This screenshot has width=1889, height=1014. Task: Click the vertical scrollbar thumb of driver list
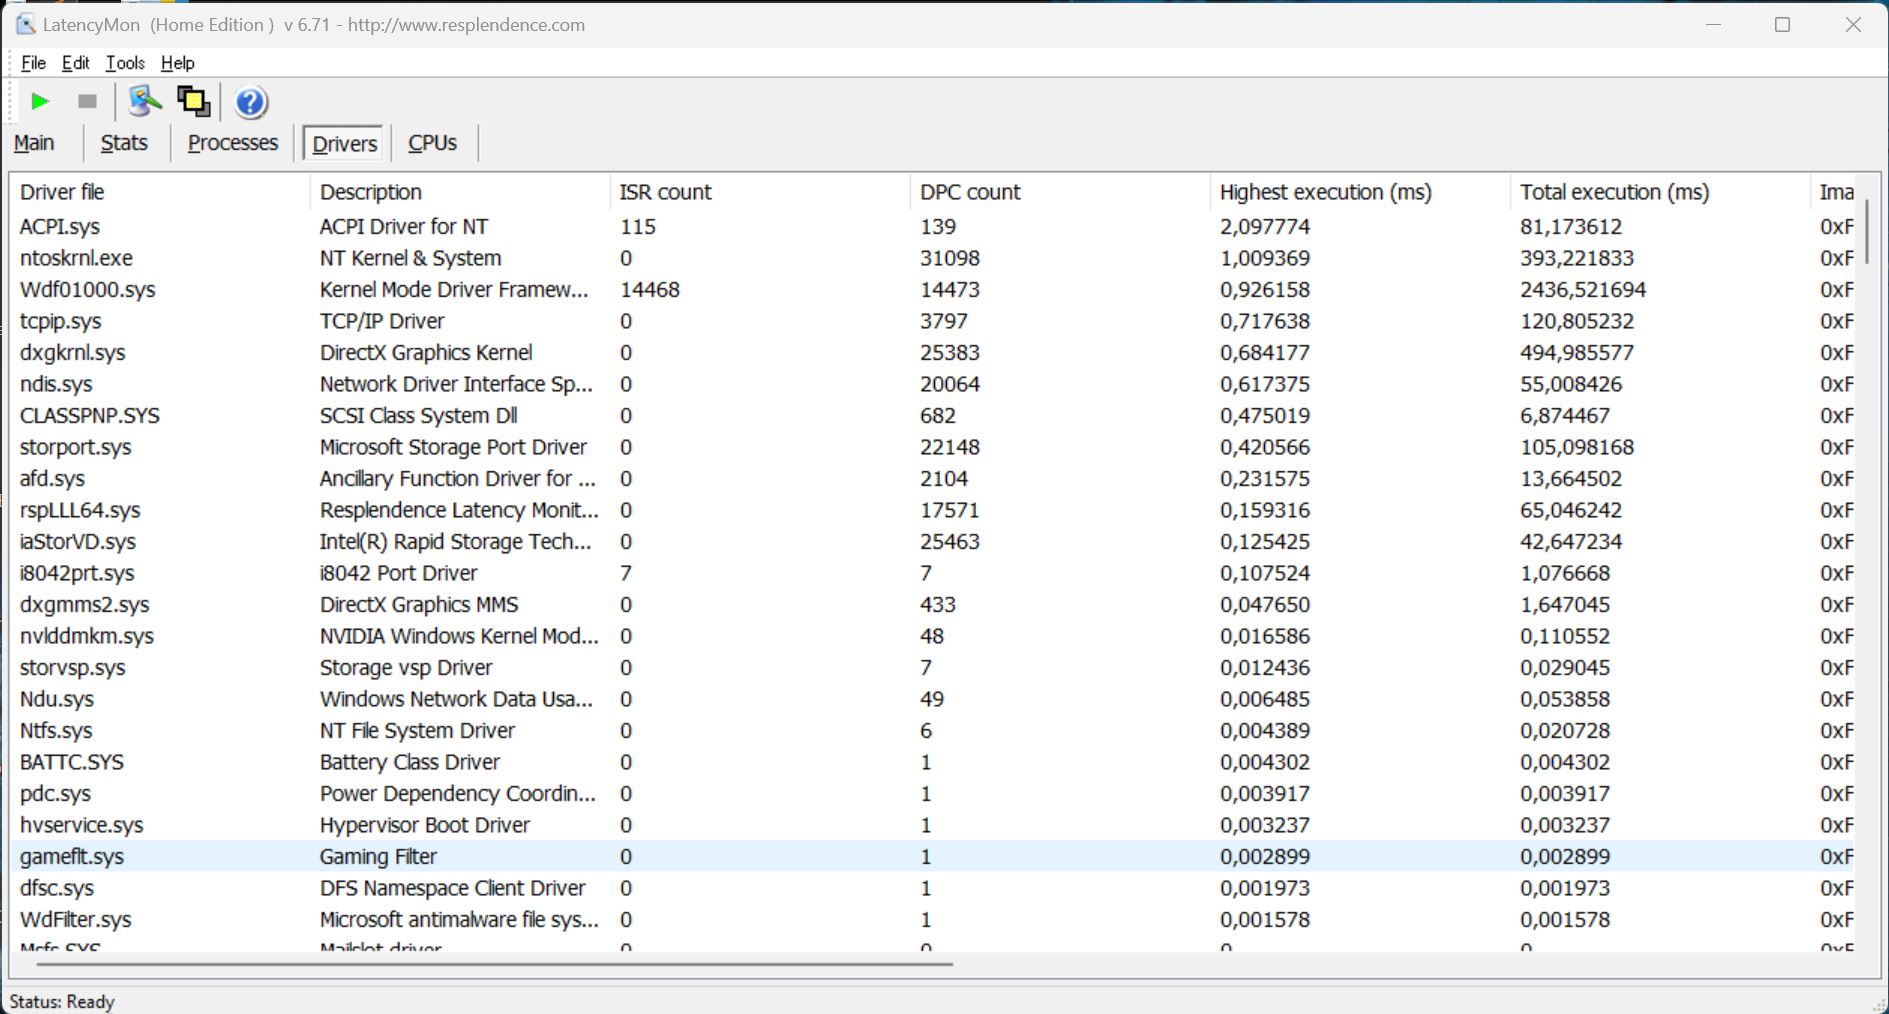pos(1866,230)
